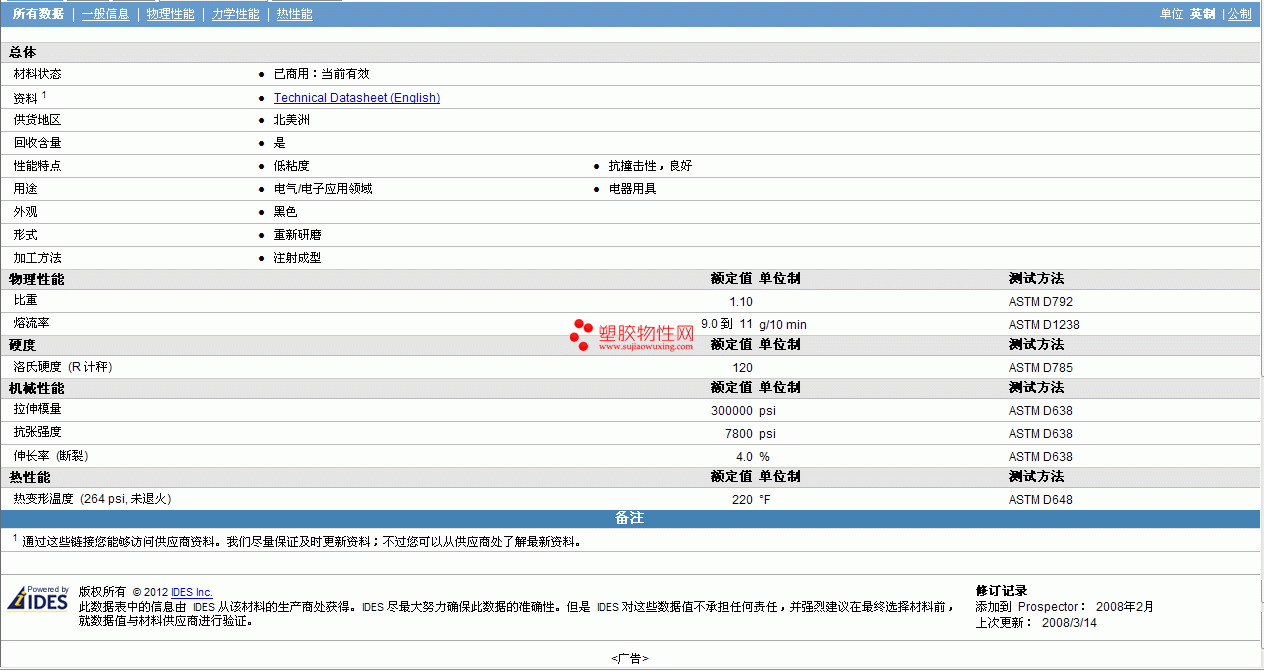1264x671 pixels.
Task: Click ASTM D648 test method
Action: [1040, 500]
